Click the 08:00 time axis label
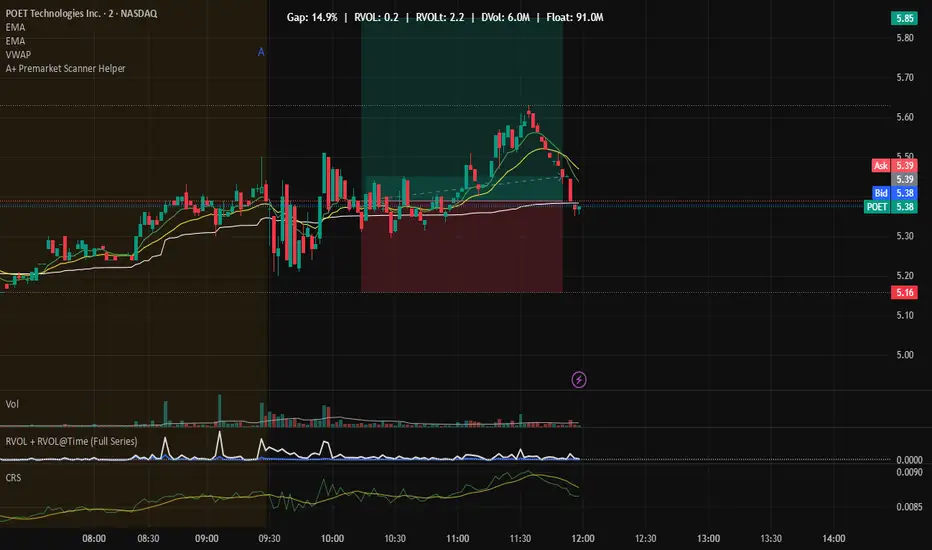The width and height of the screenshot is (932, 550). (x=94, y=539)
